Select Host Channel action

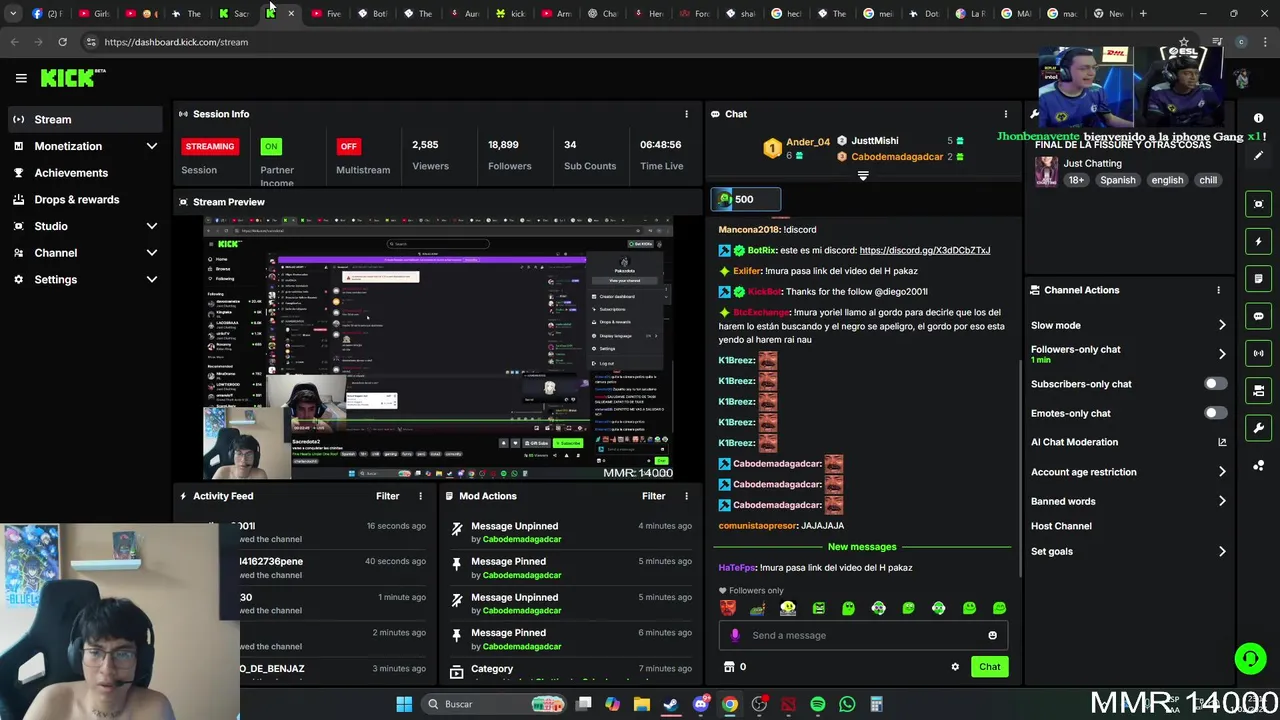(1061, 526)
